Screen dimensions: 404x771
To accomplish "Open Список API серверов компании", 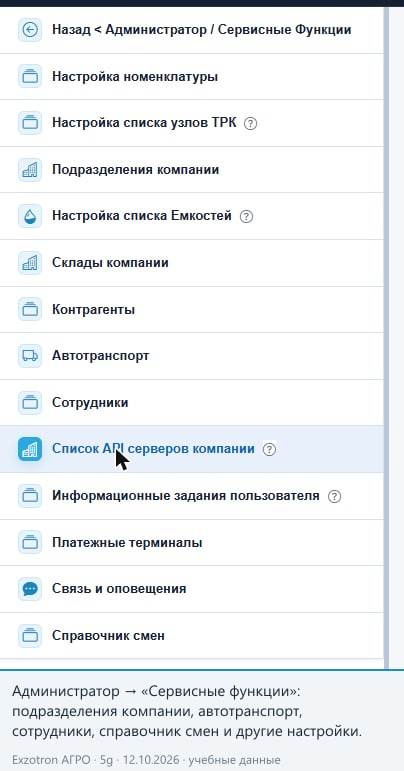I will (192, 449).
